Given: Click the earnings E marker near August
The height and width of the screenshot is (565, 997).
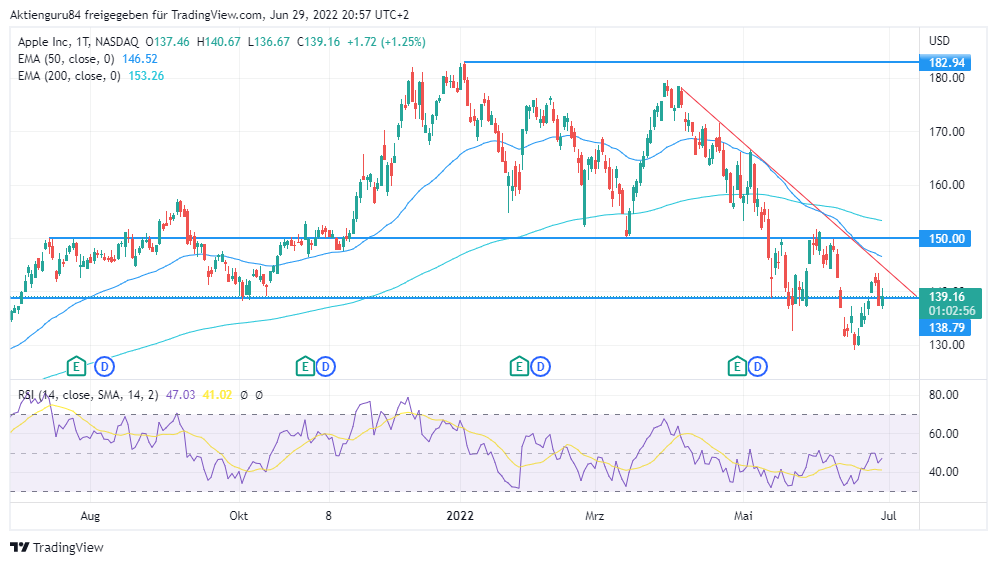Looking at the screenshot, I should tap(76, 366).
